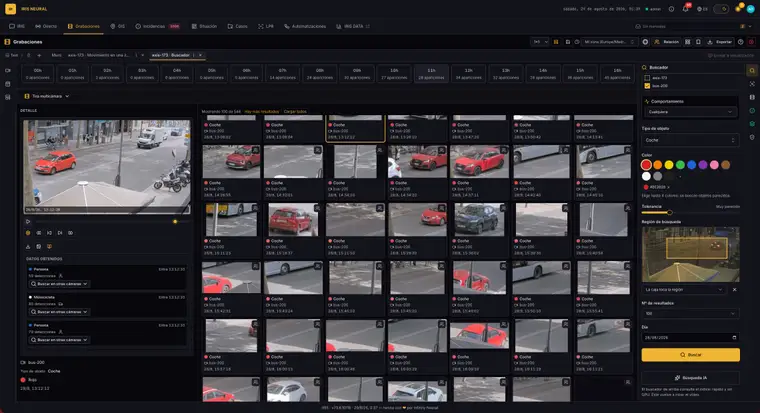Select the axis-173 Movimiento tab
Viewport: 760px width, 413px height.
pyautogui.click(x=97, y=55)
